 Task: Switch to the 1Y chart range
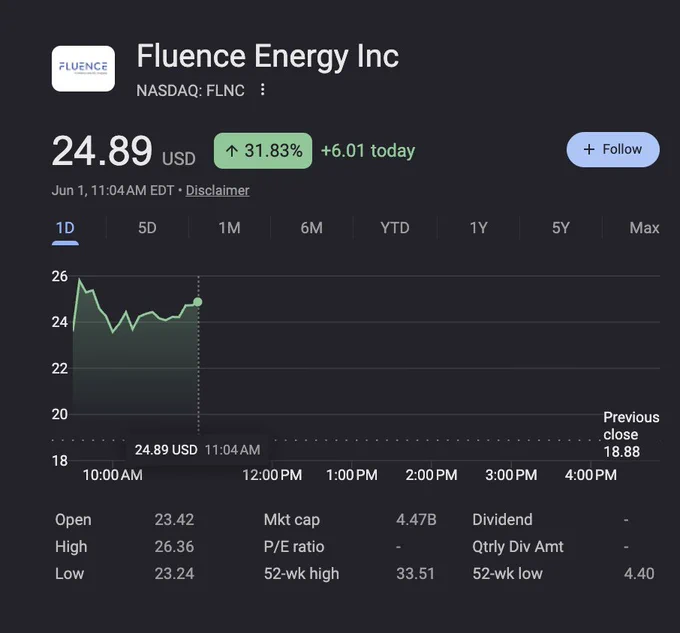(x=478, y=228)
